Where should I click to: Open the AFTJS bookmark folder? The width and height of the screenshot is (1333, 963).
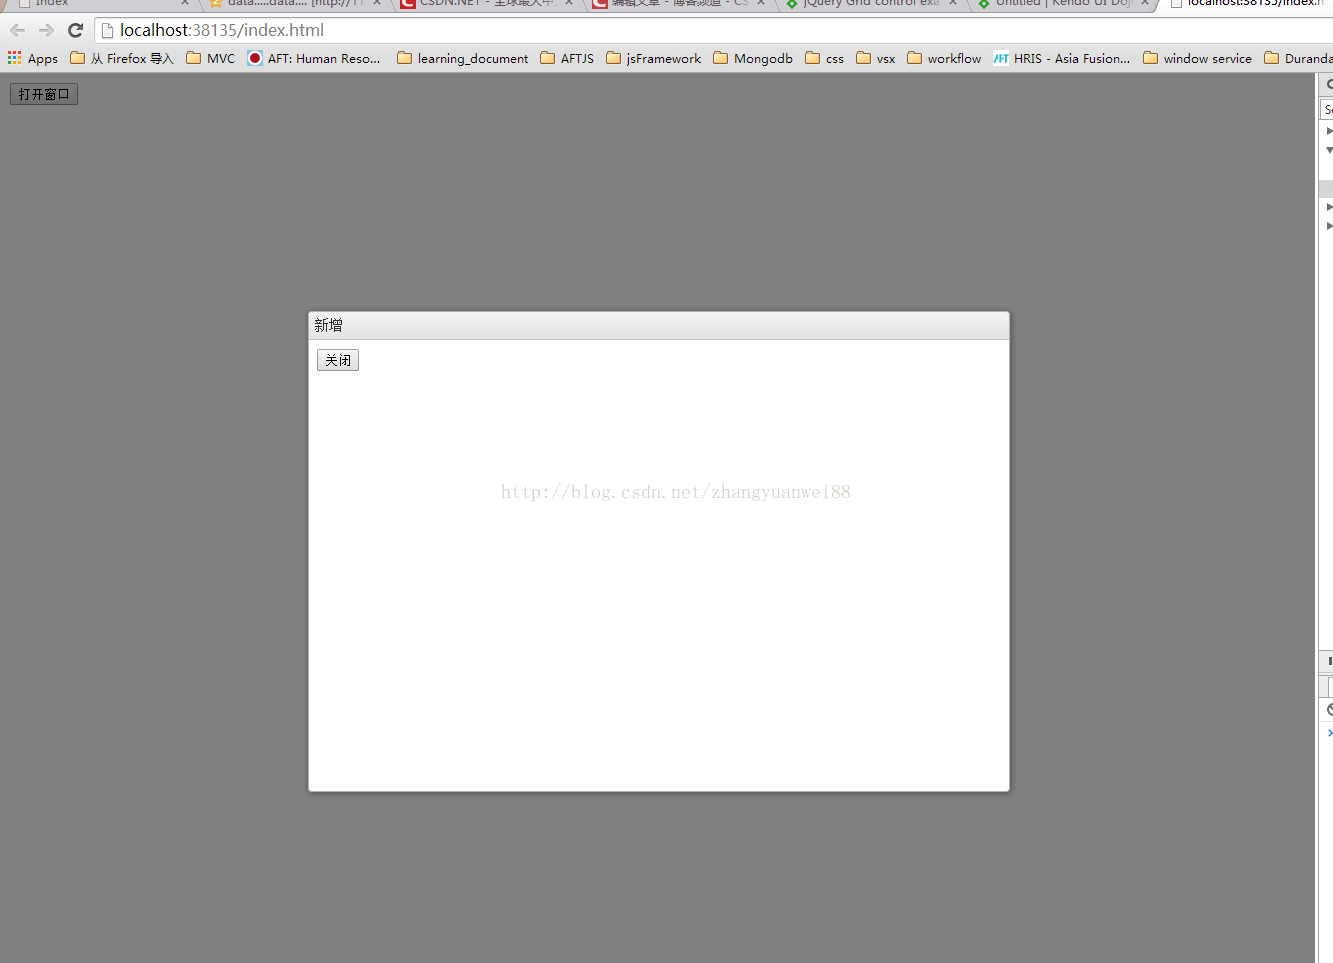pos(567,58)
